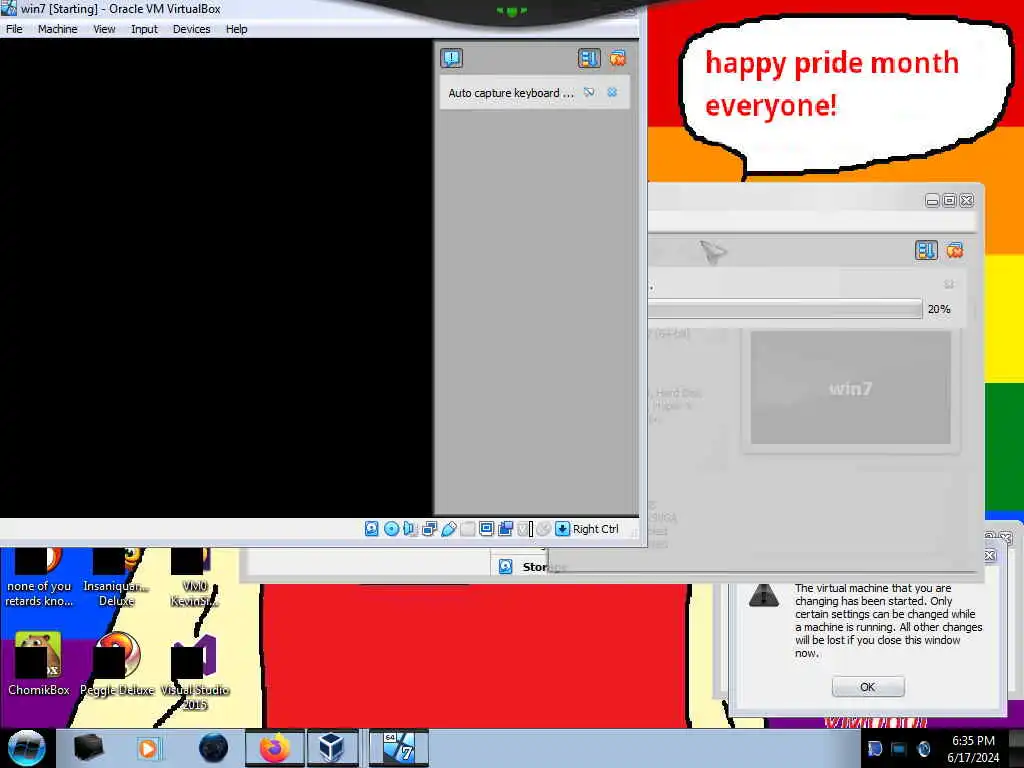Image resolution: width=1024 pixels, height=768 pixels.
Task: Toggle notification ordering icon in win7 VM panel
Action: coord(588,58)
